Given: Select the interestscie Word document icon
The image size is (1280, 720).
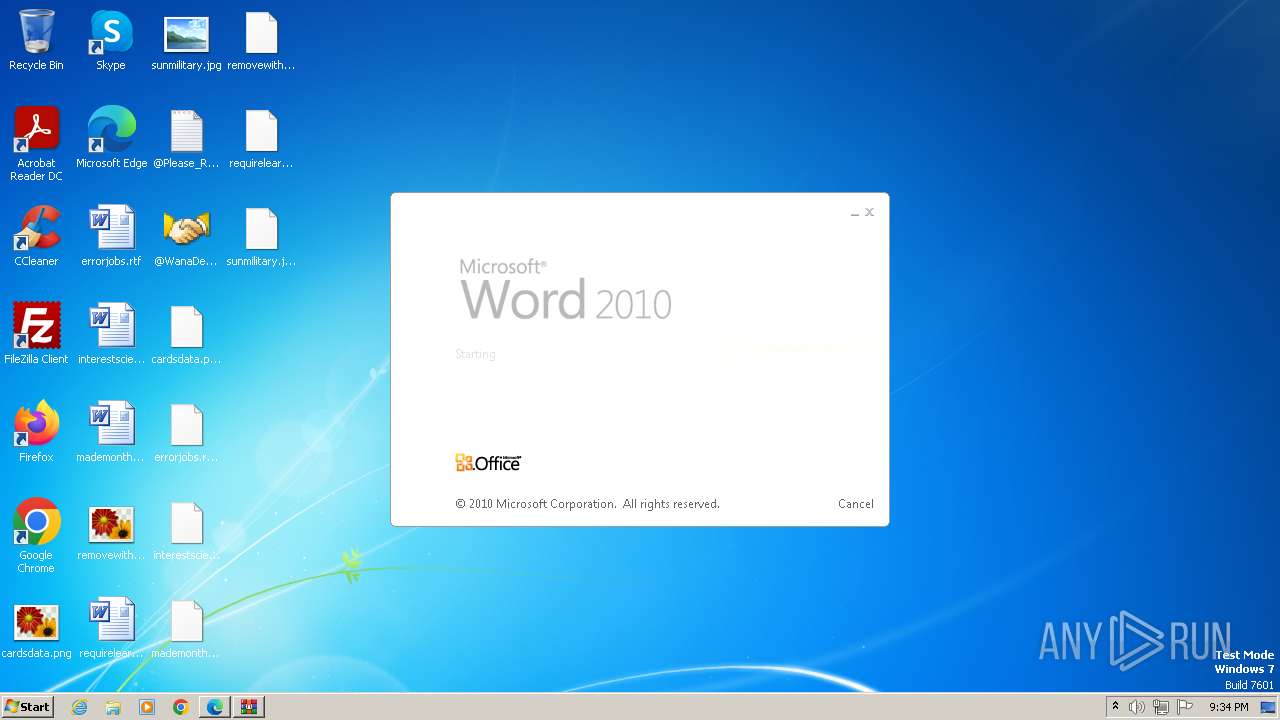Looking at the screenshot, I should [111, 335].
